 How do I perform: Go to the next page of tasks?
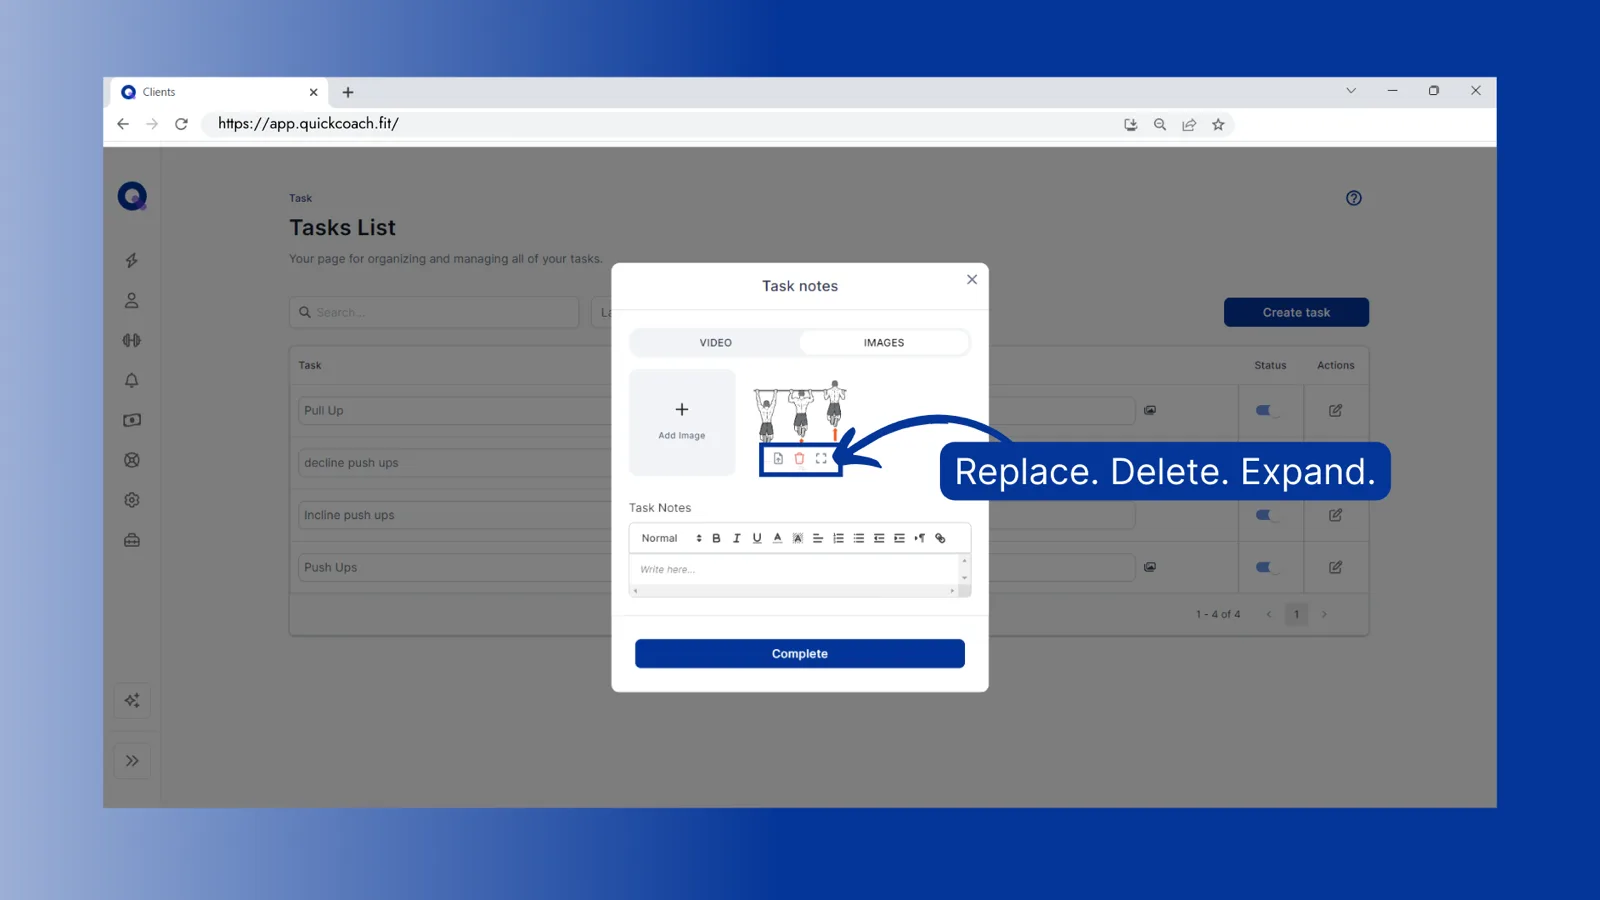pyautogui.click(x=1324, y=614)
